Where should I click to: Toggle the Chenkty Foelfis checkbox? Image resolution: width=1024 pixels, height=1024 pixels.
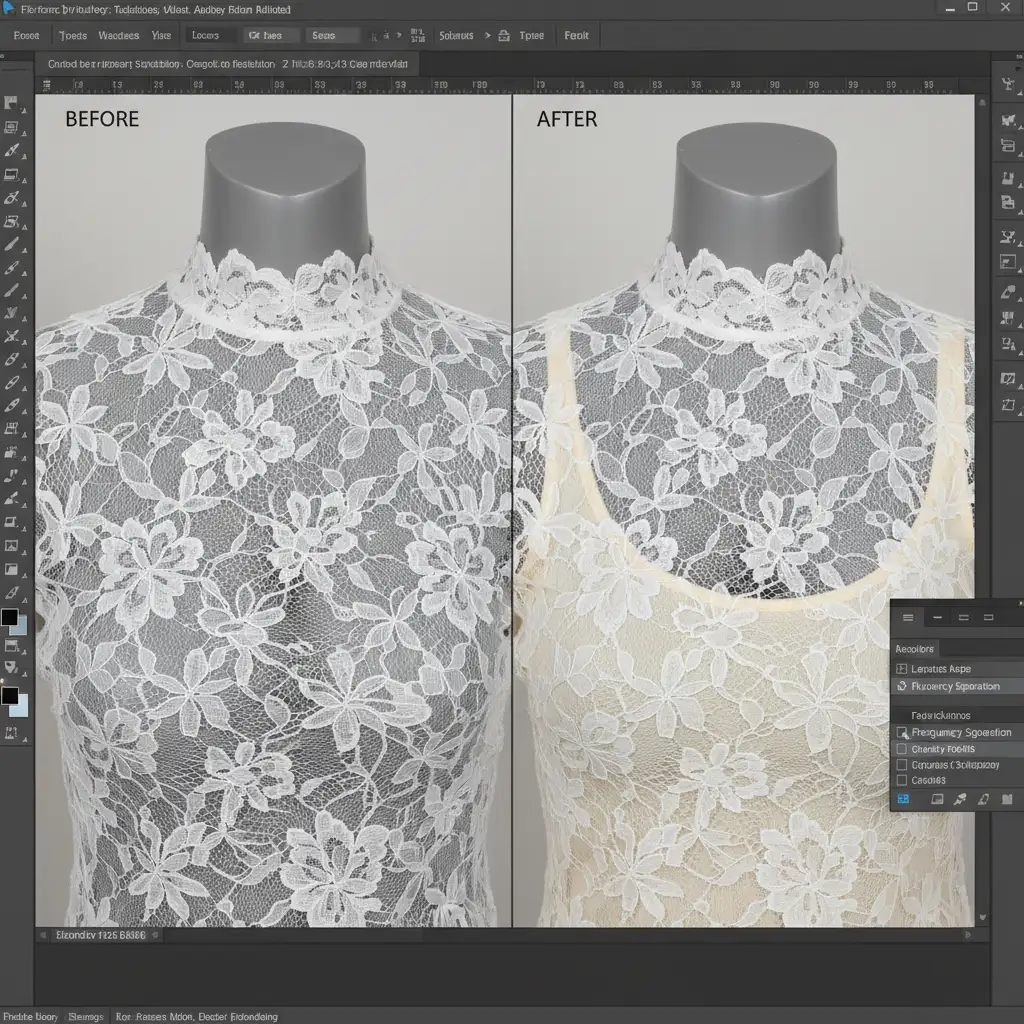click(x=902, y=748)
